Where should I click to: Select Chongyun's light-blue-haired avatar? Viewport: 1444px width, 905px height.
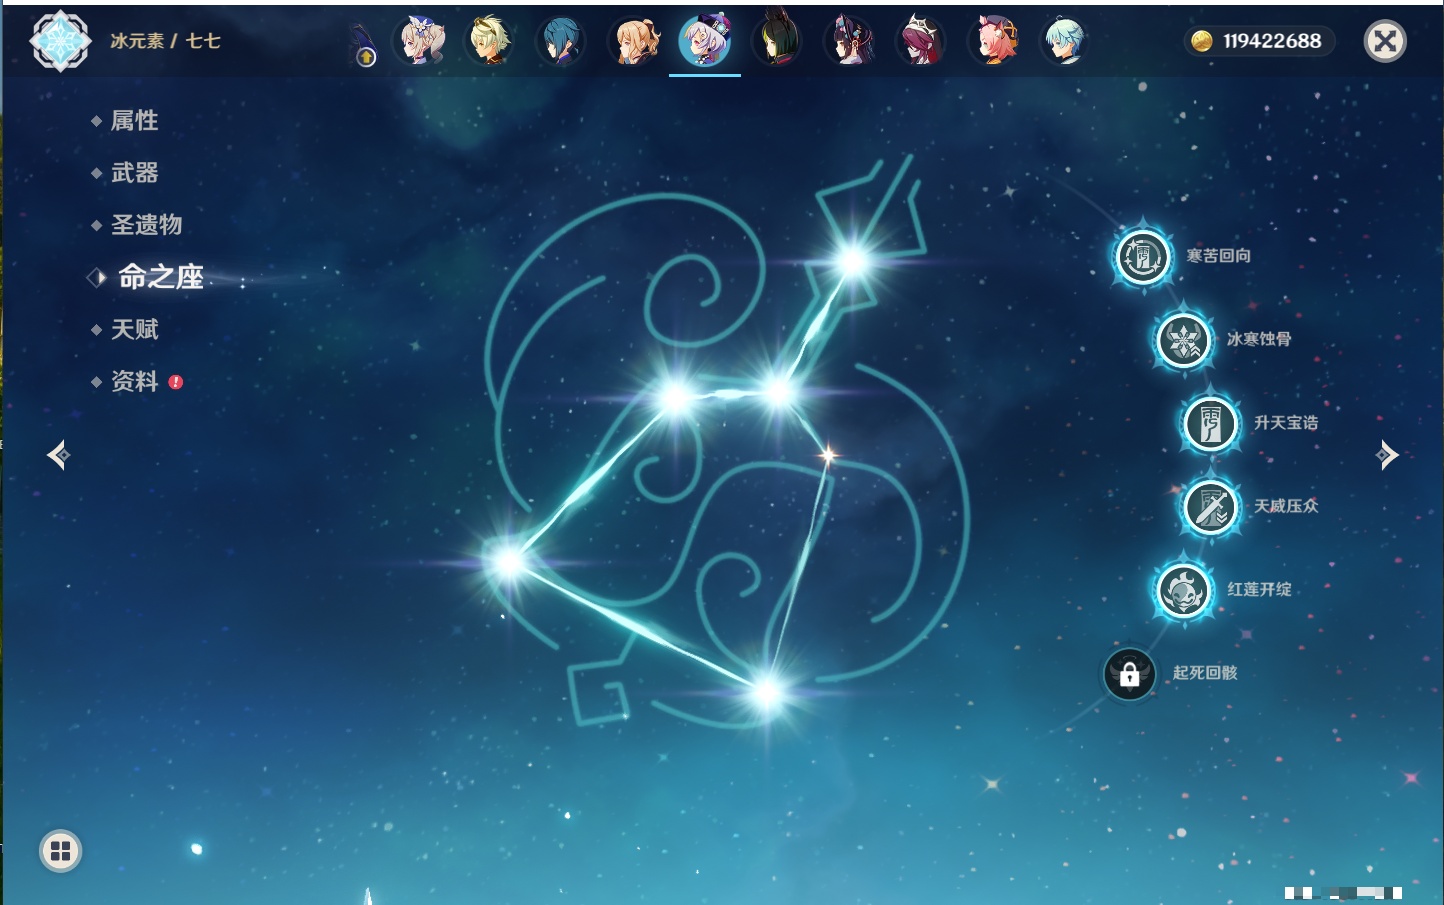coord(1064,41)
